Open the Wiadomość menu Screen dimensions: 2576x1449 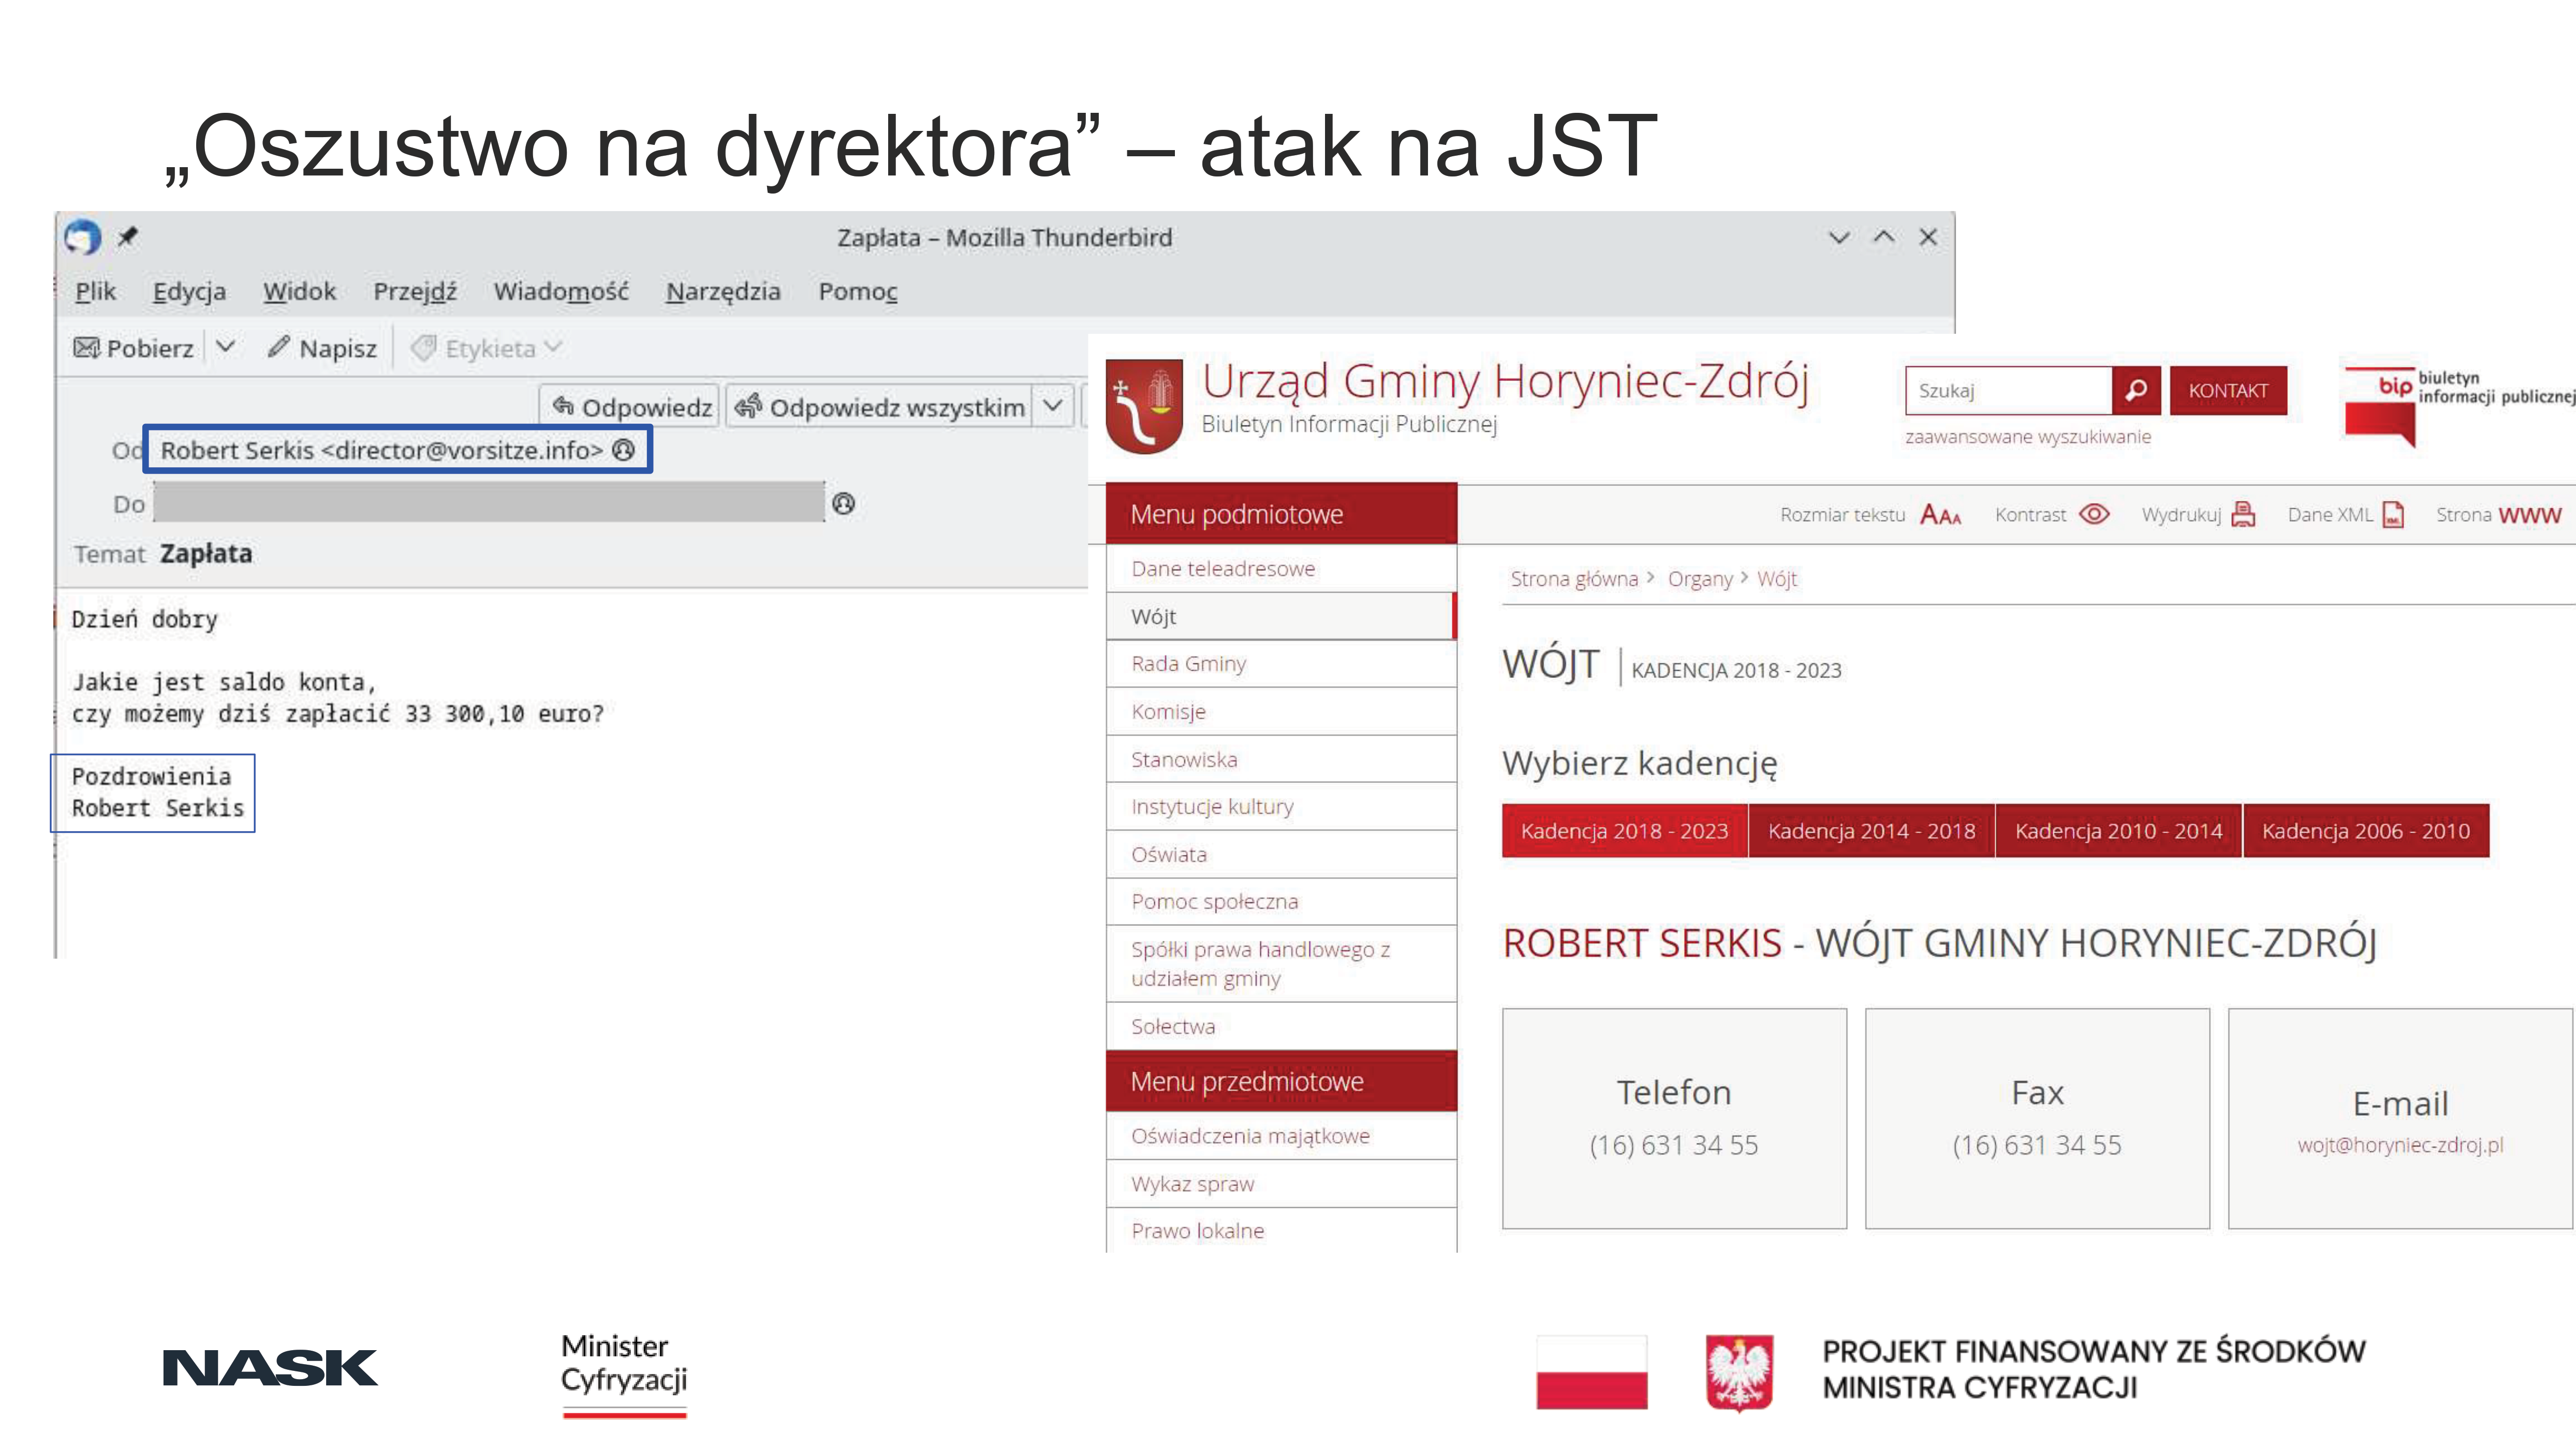coord(561,291)
